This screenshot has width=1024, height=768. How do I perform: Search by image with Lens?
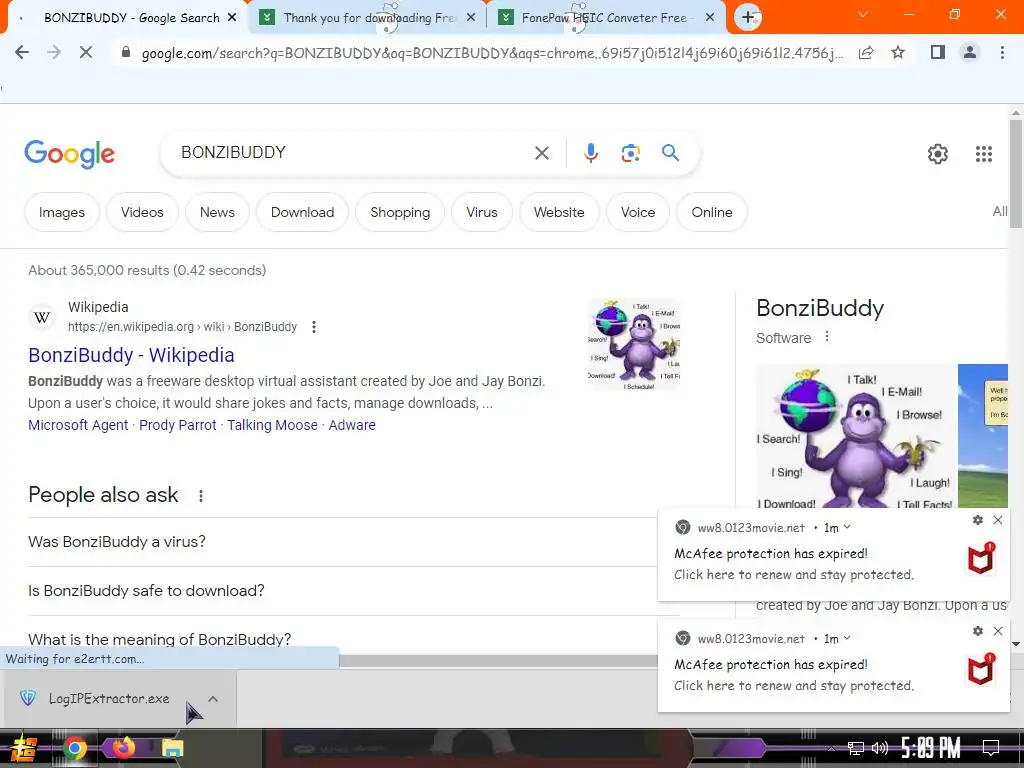point(630,153)
